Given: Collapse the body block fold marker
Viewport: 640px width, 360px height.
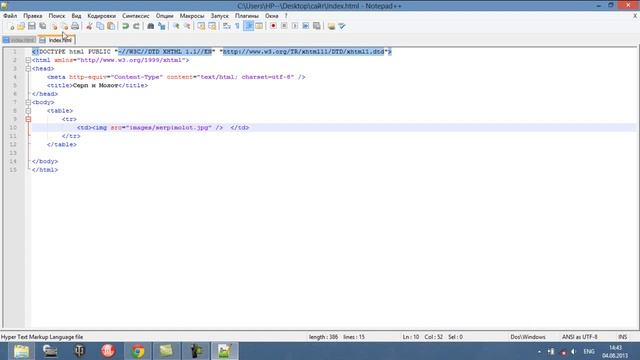Looking at the screenshot, I should [28, 102].
